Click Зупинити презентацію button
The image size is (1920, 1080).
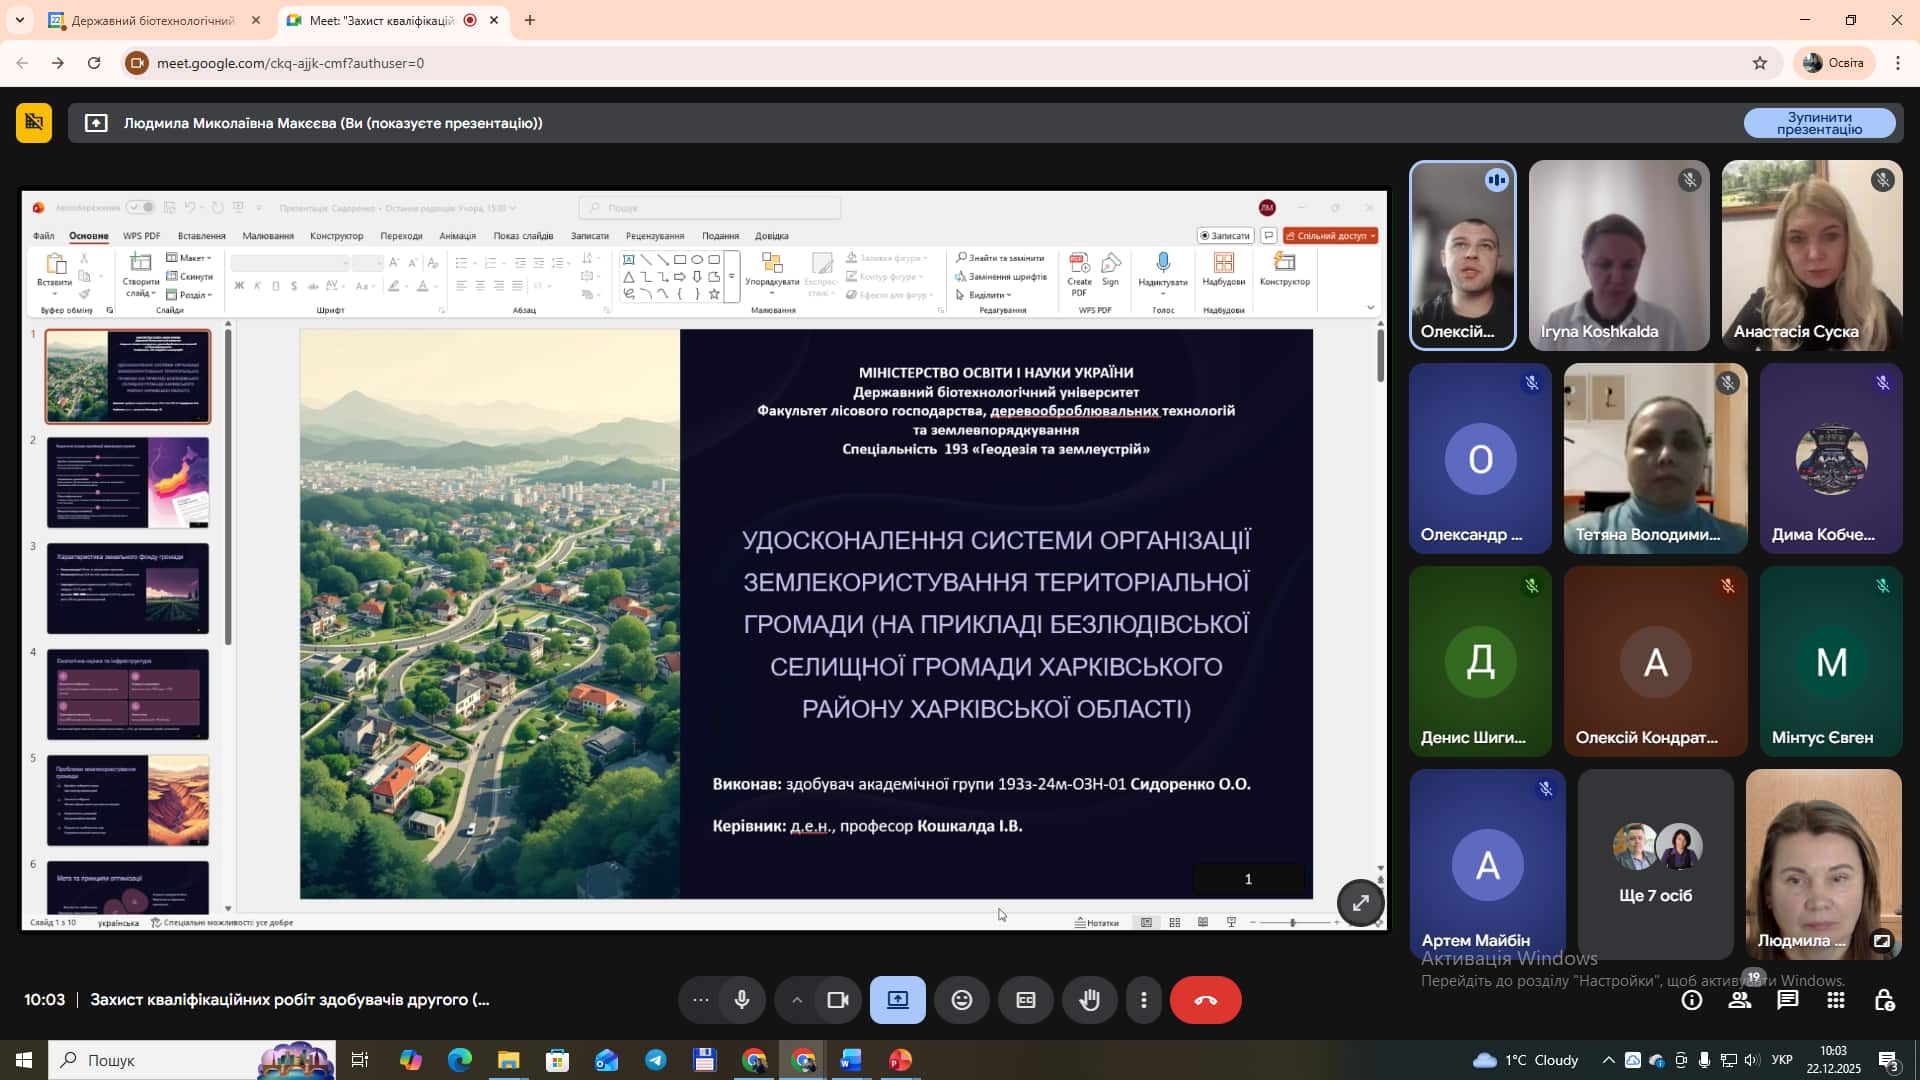1819,123
